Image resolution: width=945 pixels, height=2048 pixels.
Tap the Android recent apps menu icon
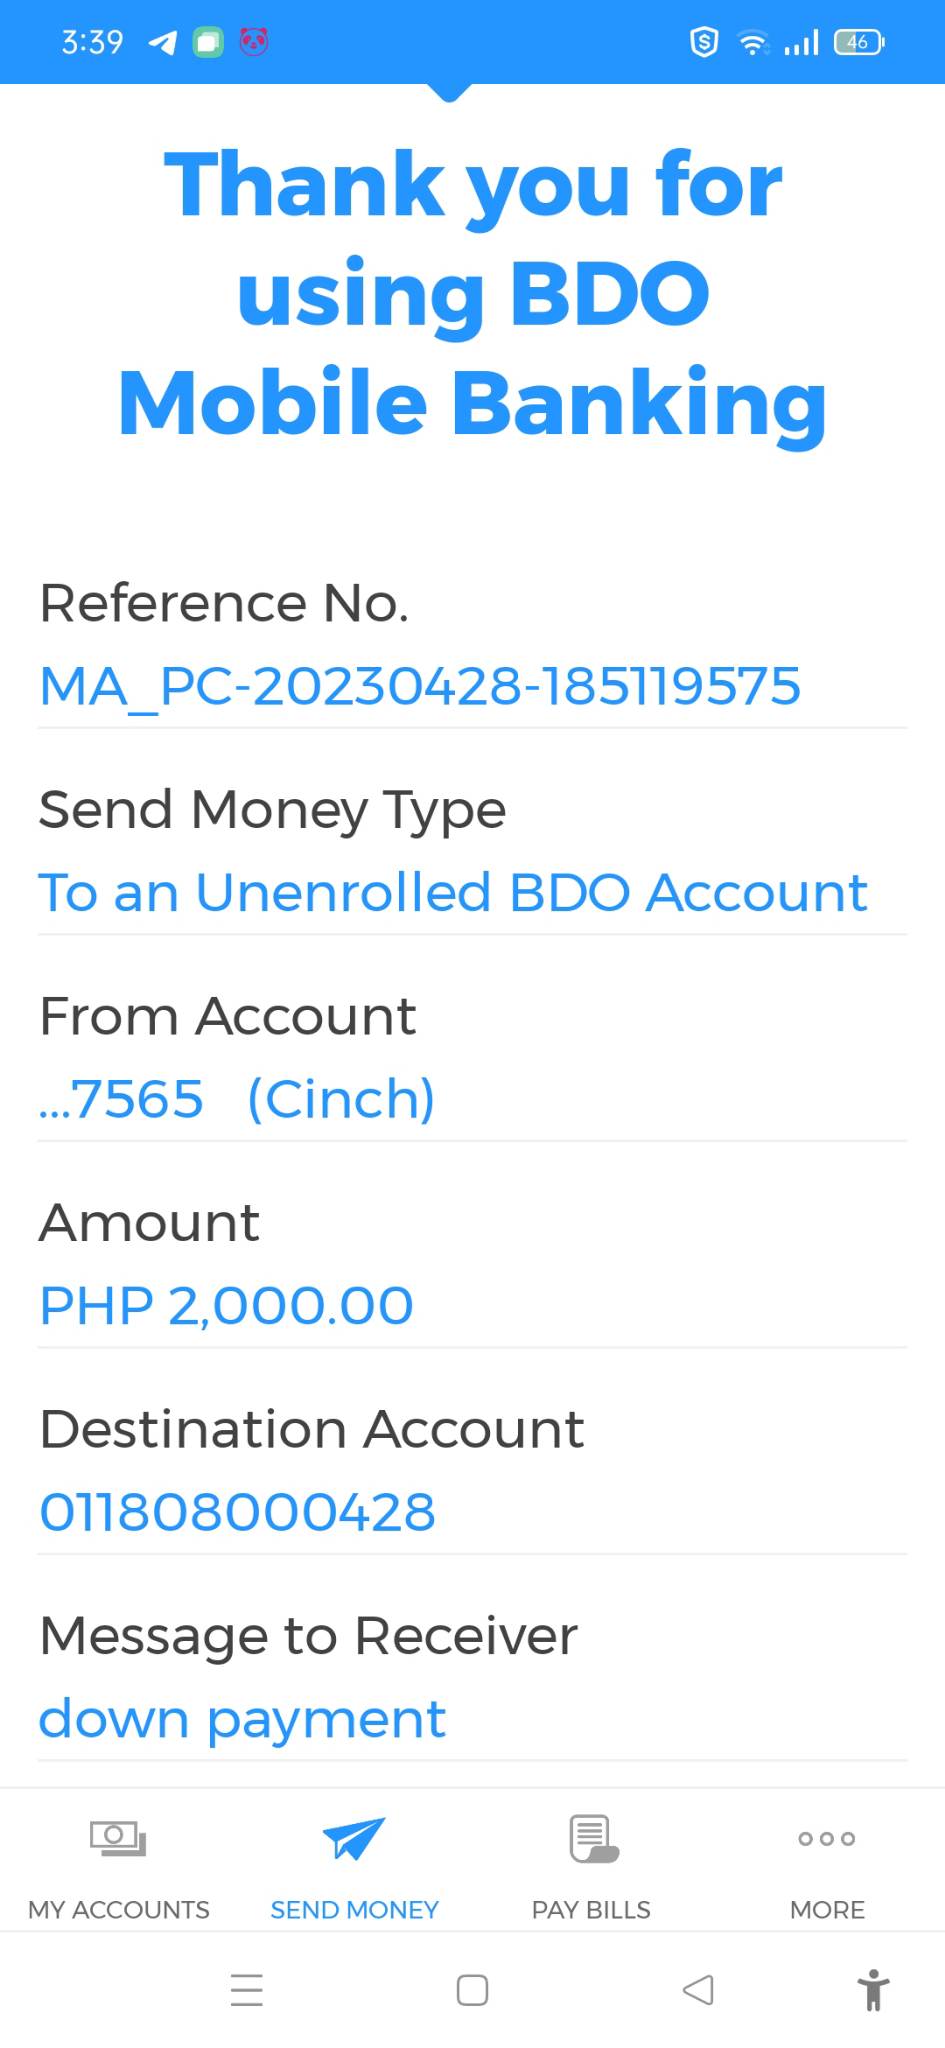click(x=246, y=1990)
